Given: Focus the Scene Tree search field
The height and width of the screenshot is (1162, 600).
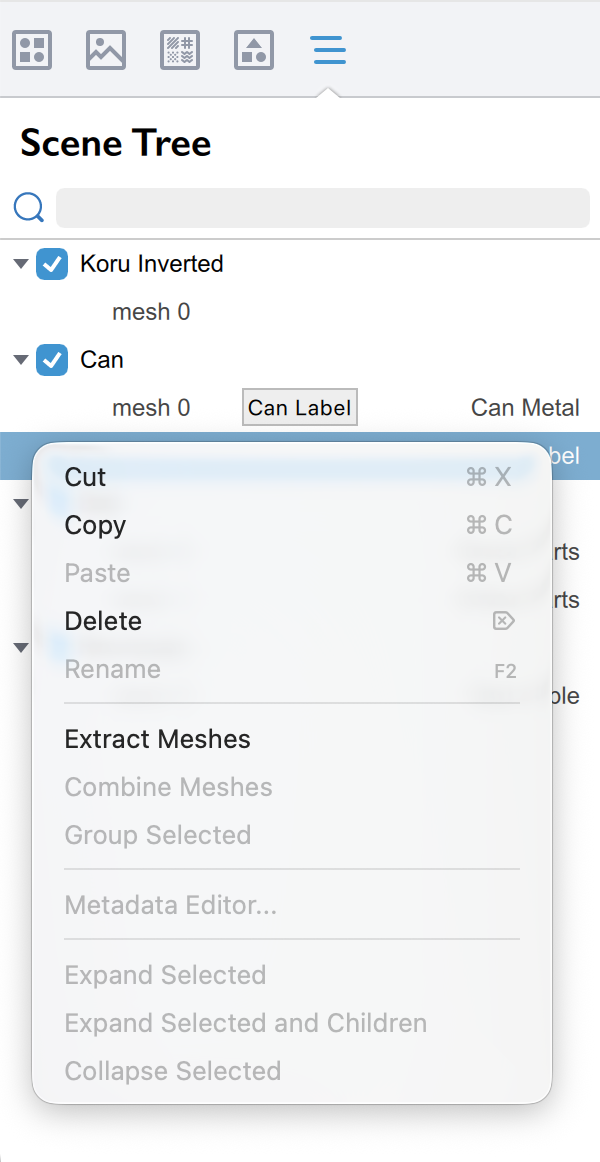Looking at the screenshot, I should click(x=323, y=208).
